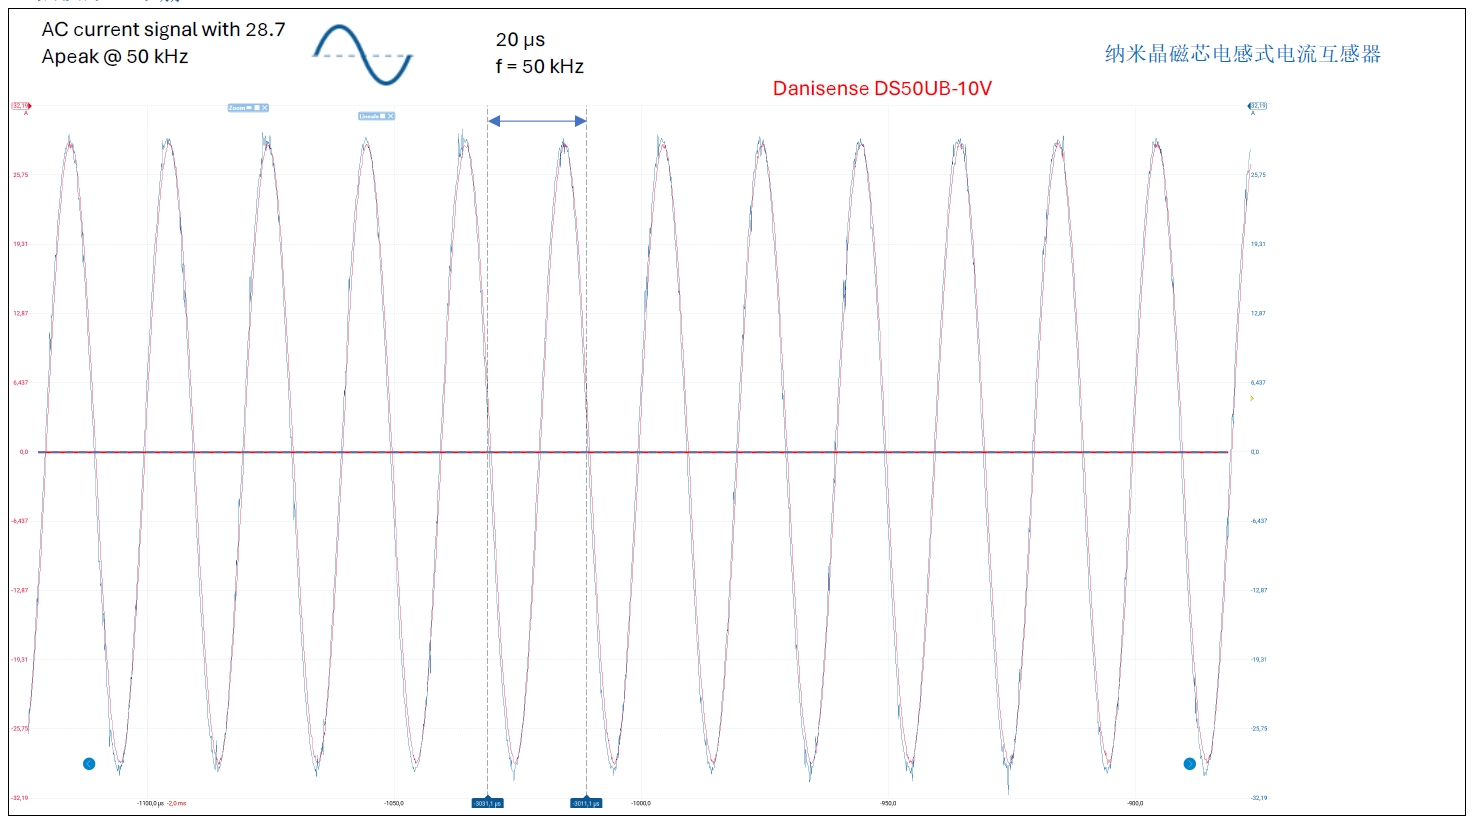Close the Lineale tag on the plot
The width and height of the screenshot is (1481, 825).
390,116
